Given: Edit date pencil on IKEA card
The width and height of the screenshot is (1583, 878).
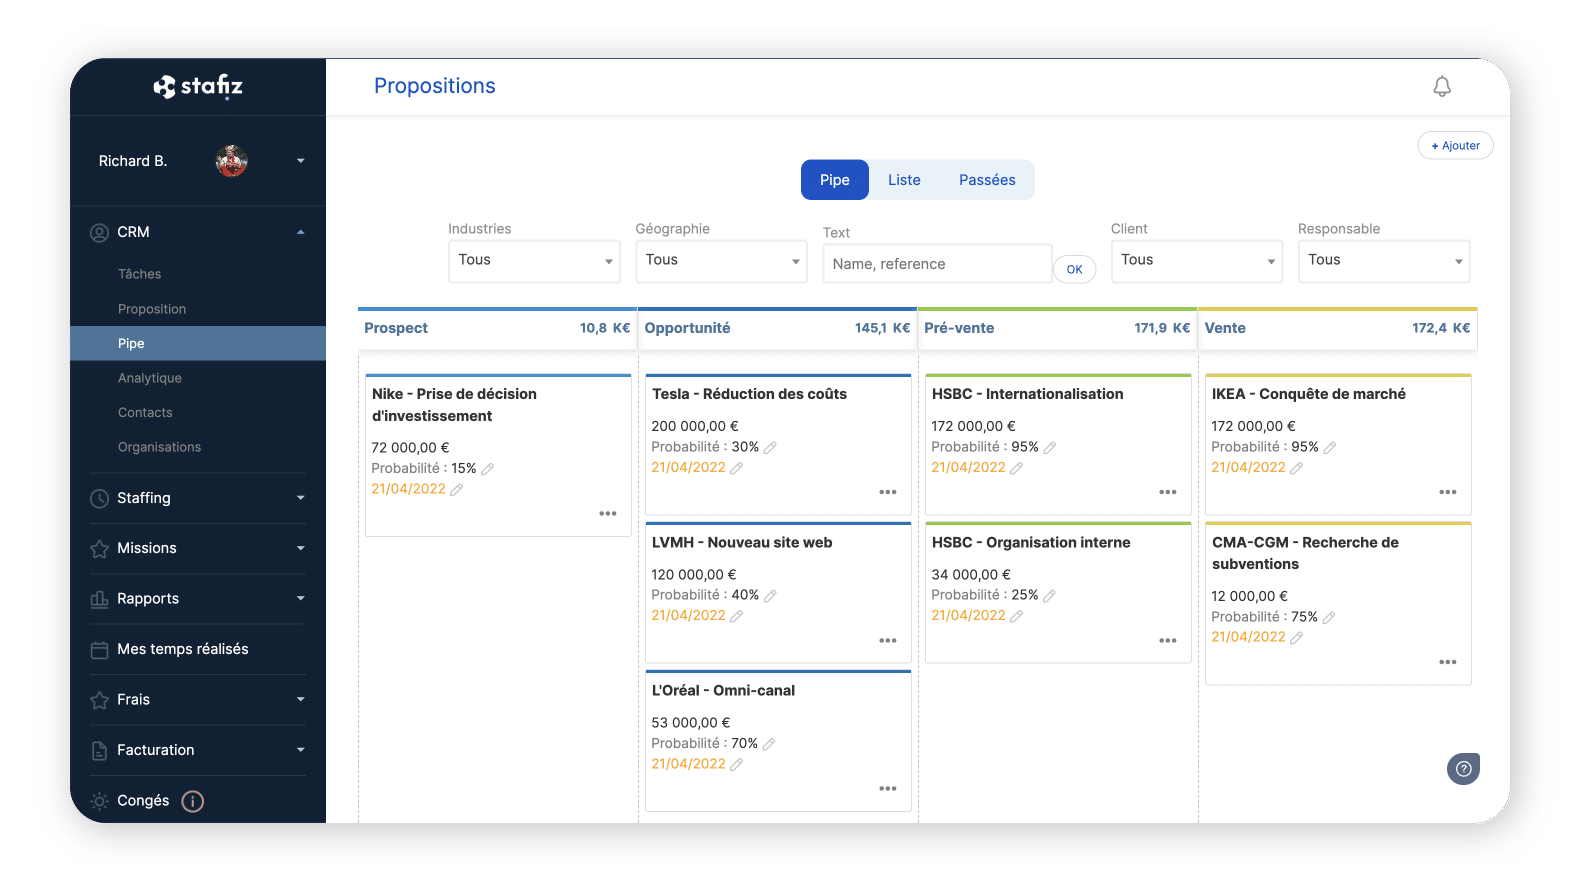Looking at the screenshot, I should click(1296, 468).
